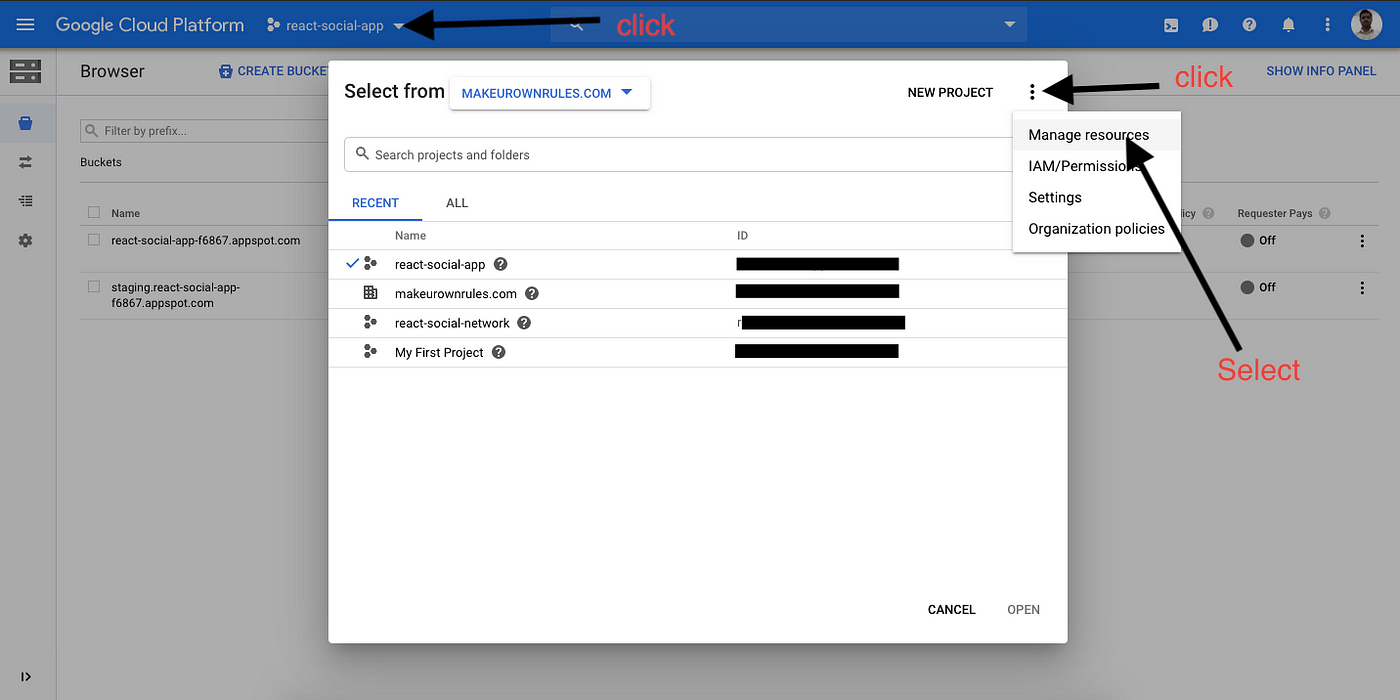1400x700 pixels.
Task: Expand the sidebar with bottom toggle arrow
Action: [x=25, y=677]
